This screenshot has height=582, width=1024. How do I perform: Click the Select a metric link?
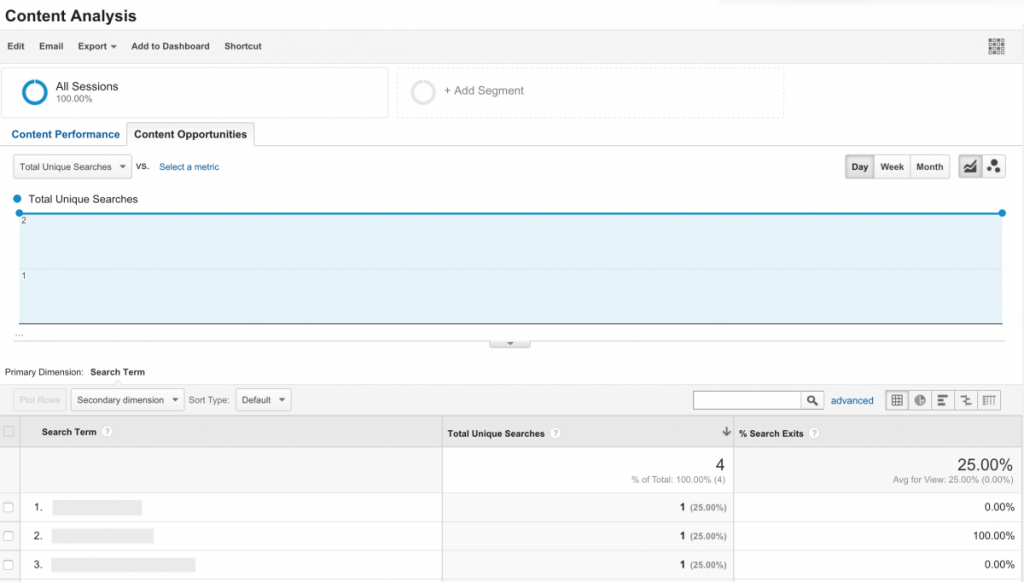[x=189, y=167]
